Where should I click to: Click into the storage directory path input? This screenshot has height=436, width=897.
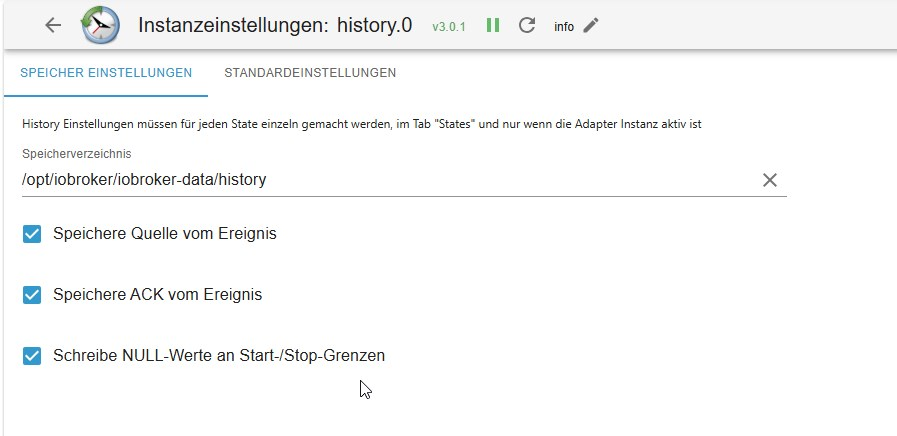pos(380,180)
